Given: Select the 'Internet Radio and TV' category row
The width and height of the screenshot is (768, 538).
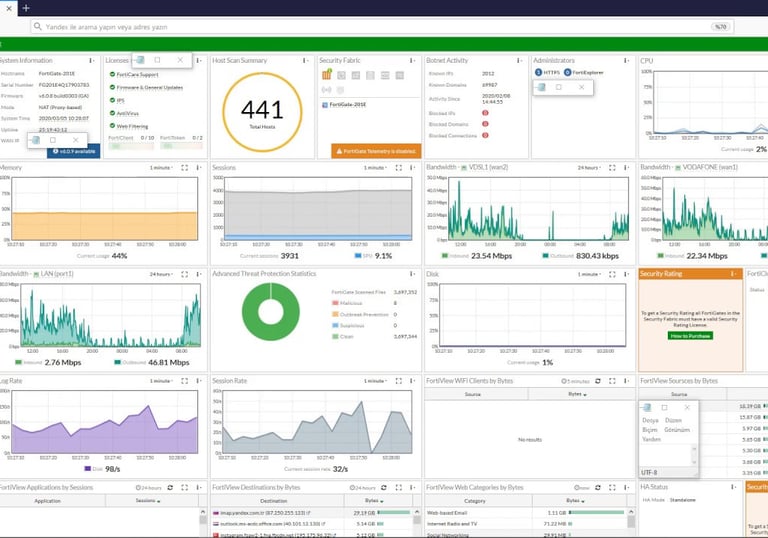Looking at the screenshot, I should pyautogui.click(x=527, y=524).
